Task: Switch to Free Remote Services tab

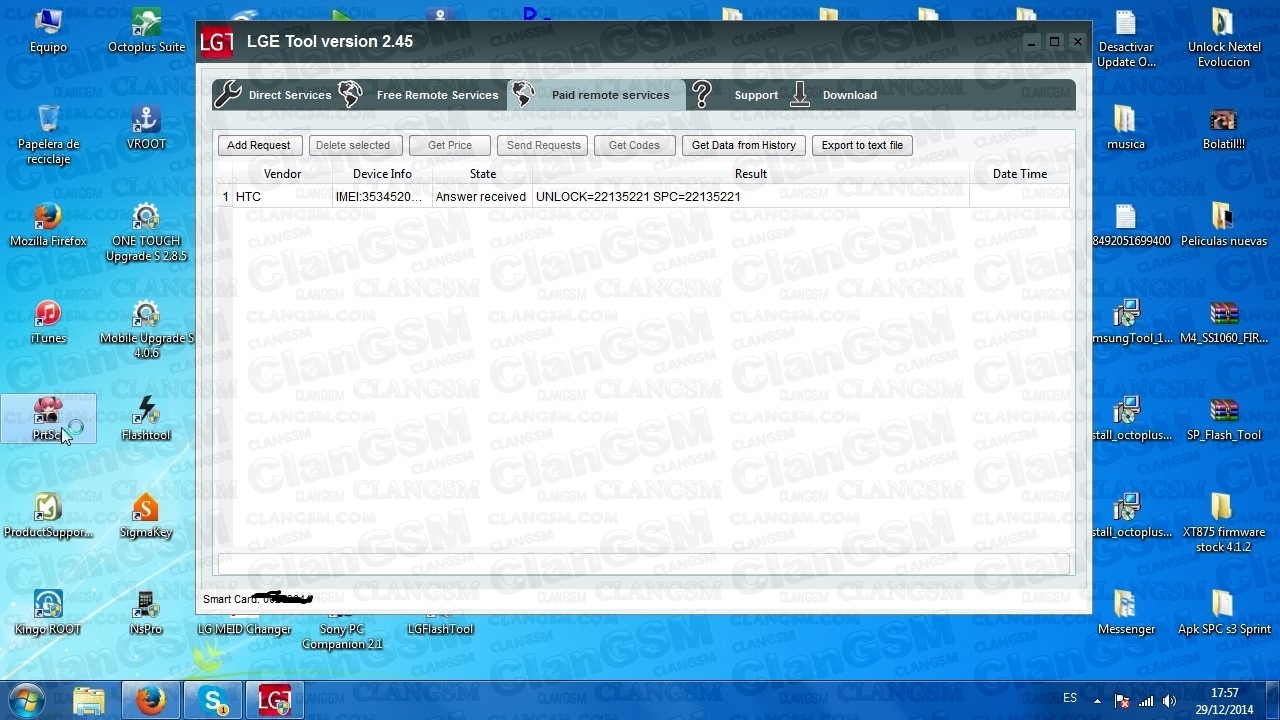Action: (x=420, y=95)
